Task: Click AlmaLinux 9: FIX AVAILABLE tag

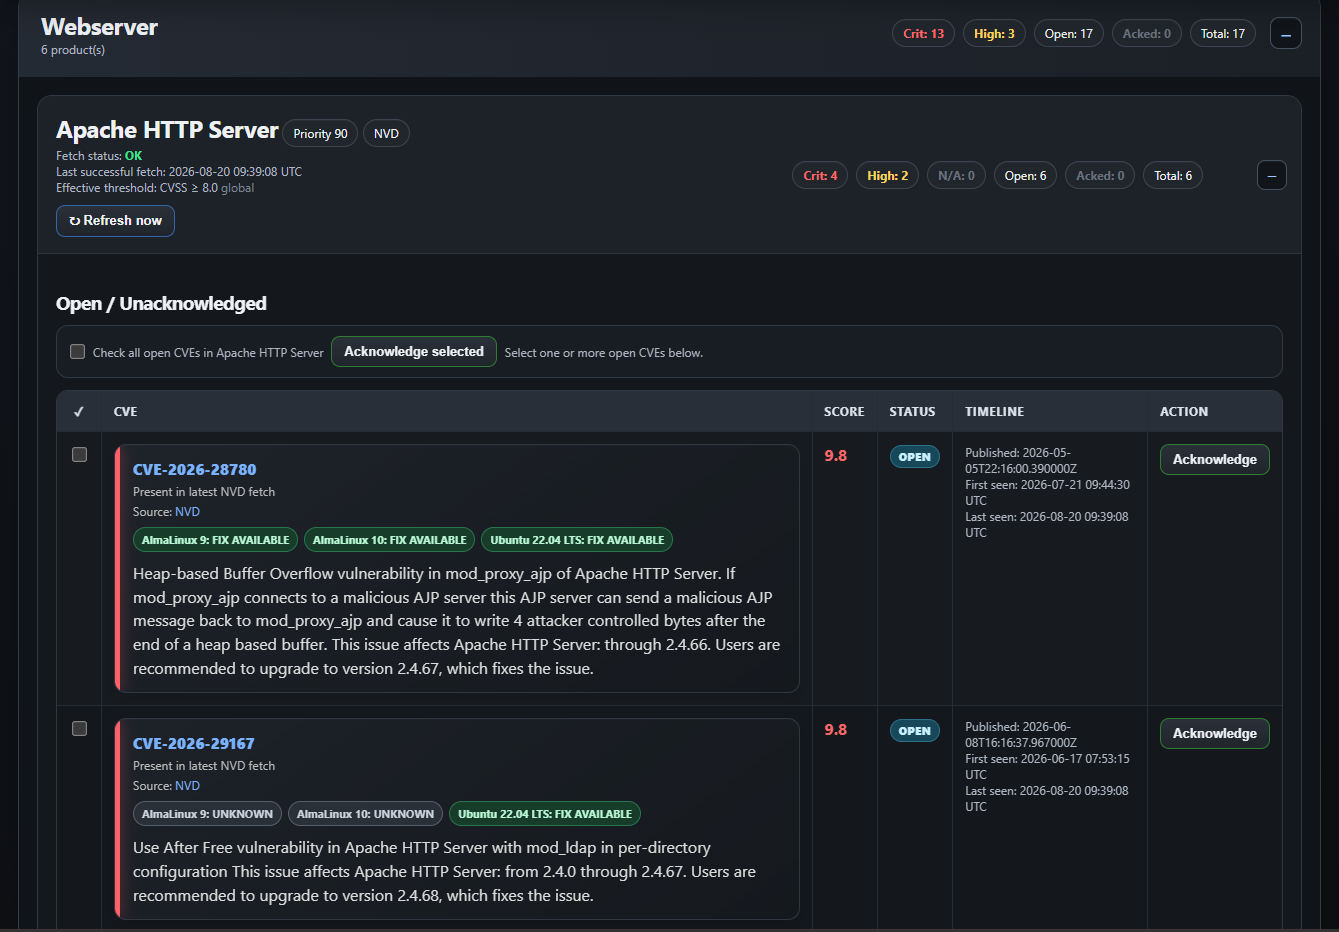Action: pos(216,540)
